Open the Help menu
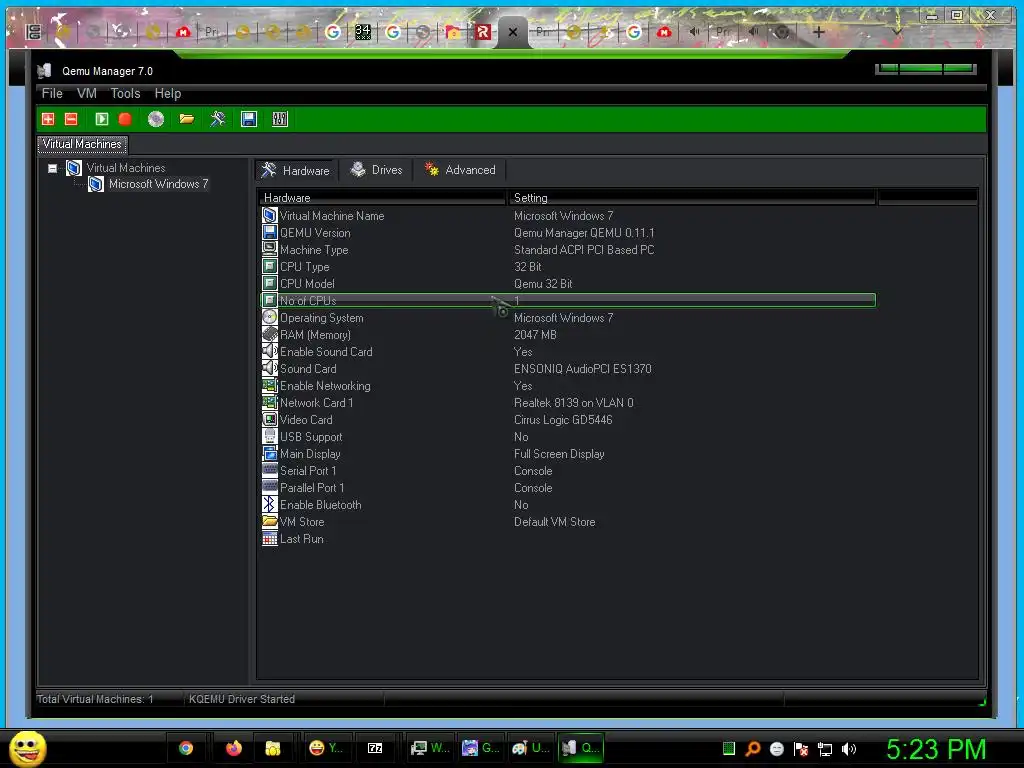 [168, 93]
